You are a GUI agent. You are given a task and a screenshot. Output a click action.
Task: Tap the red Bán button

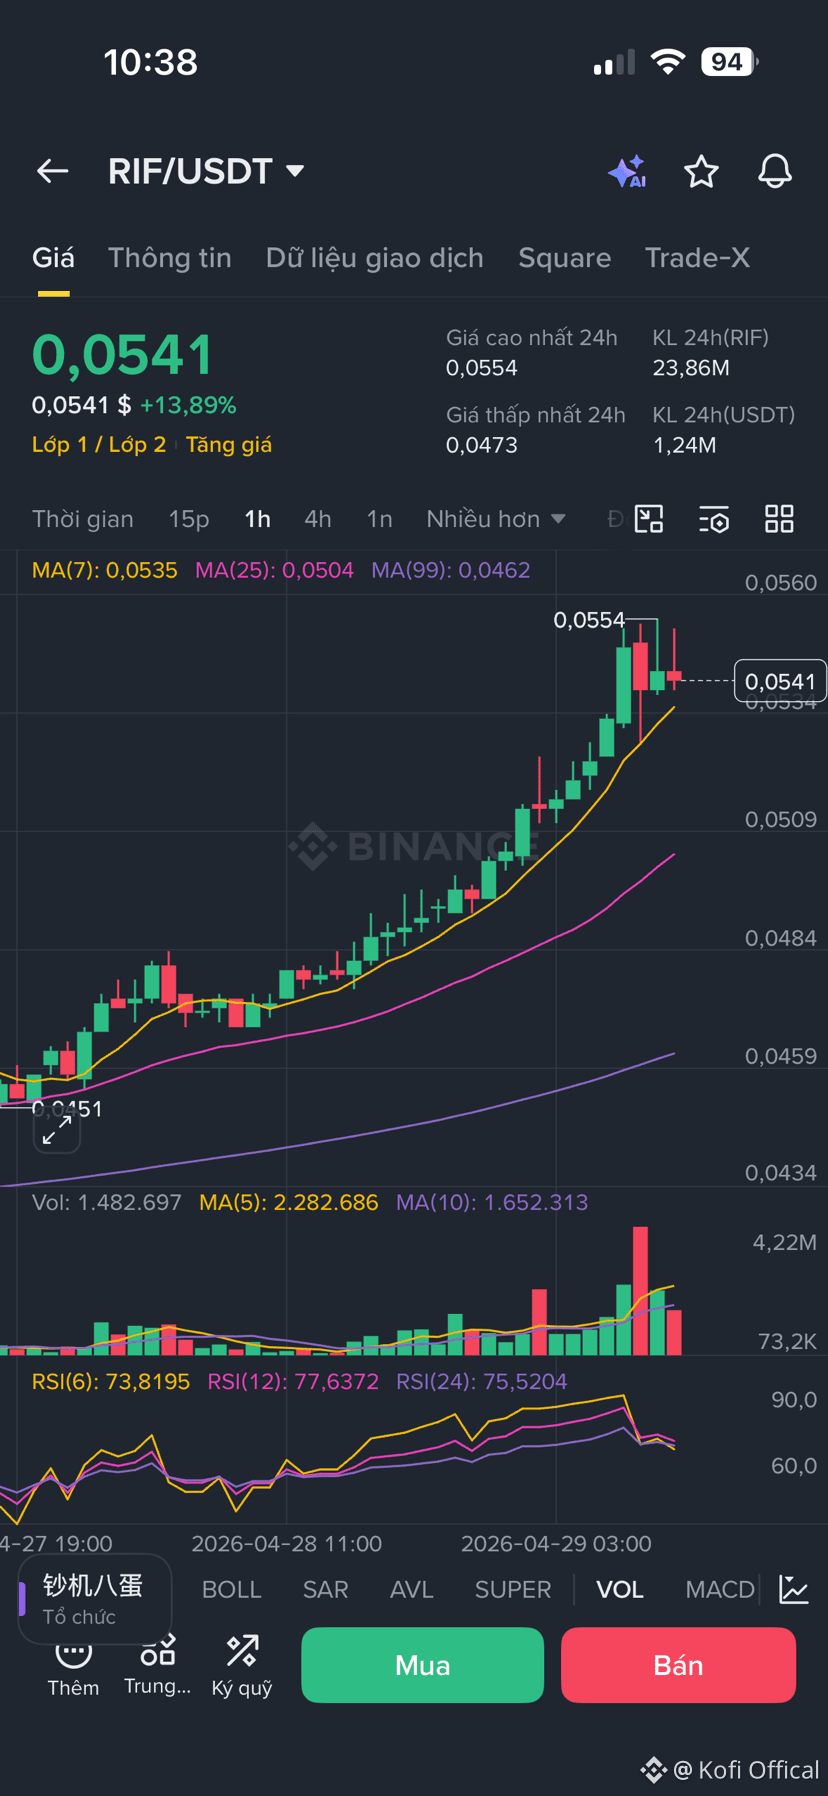pos(678,1665)
